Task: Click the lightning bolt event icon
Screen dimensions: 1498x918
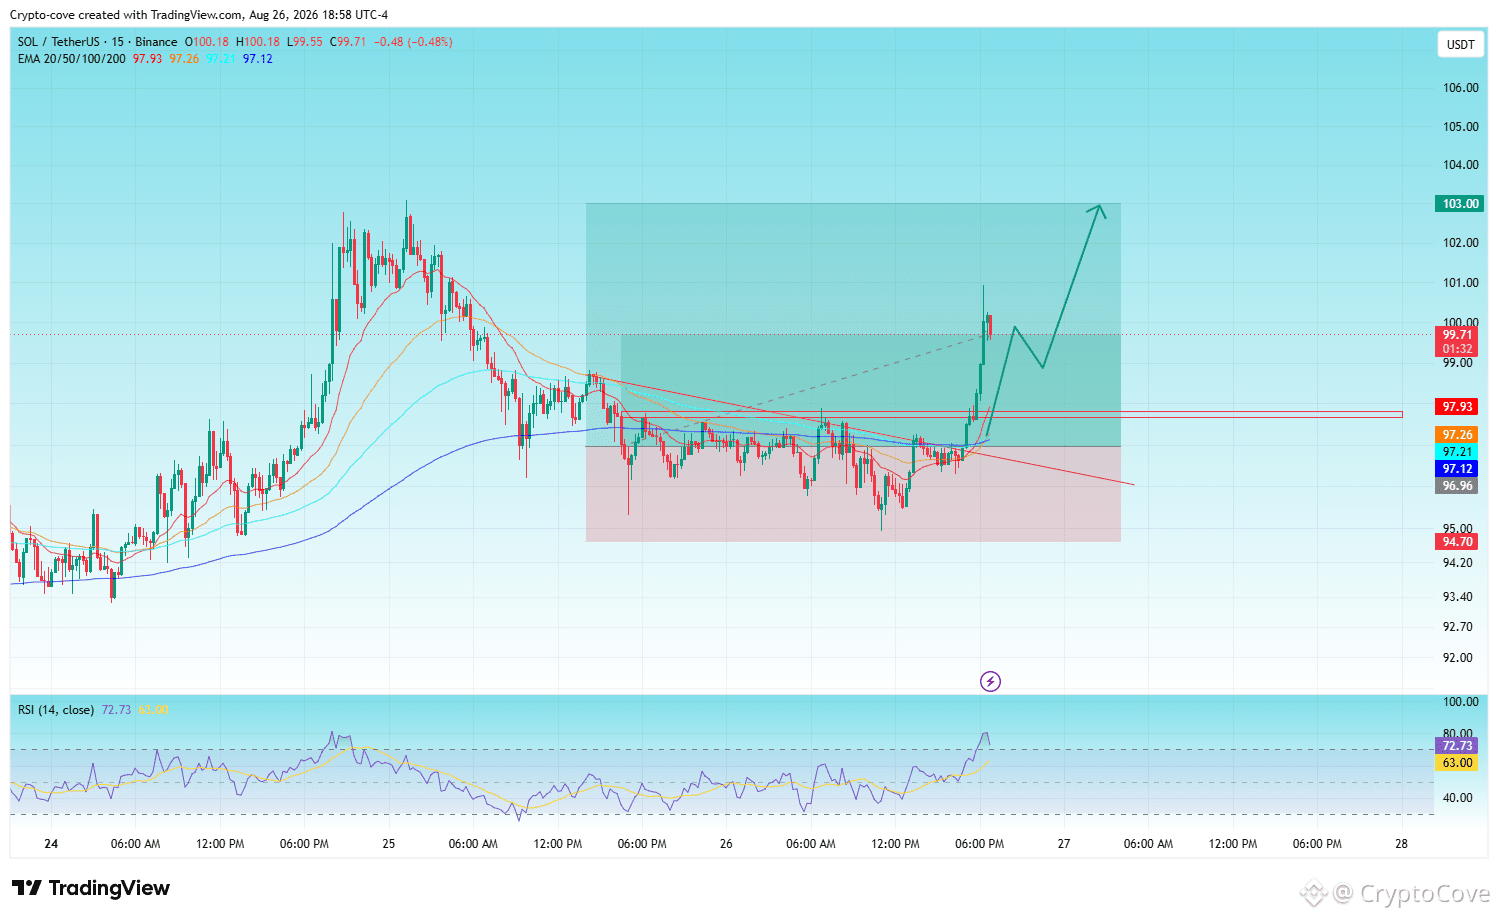Action: 990,682
